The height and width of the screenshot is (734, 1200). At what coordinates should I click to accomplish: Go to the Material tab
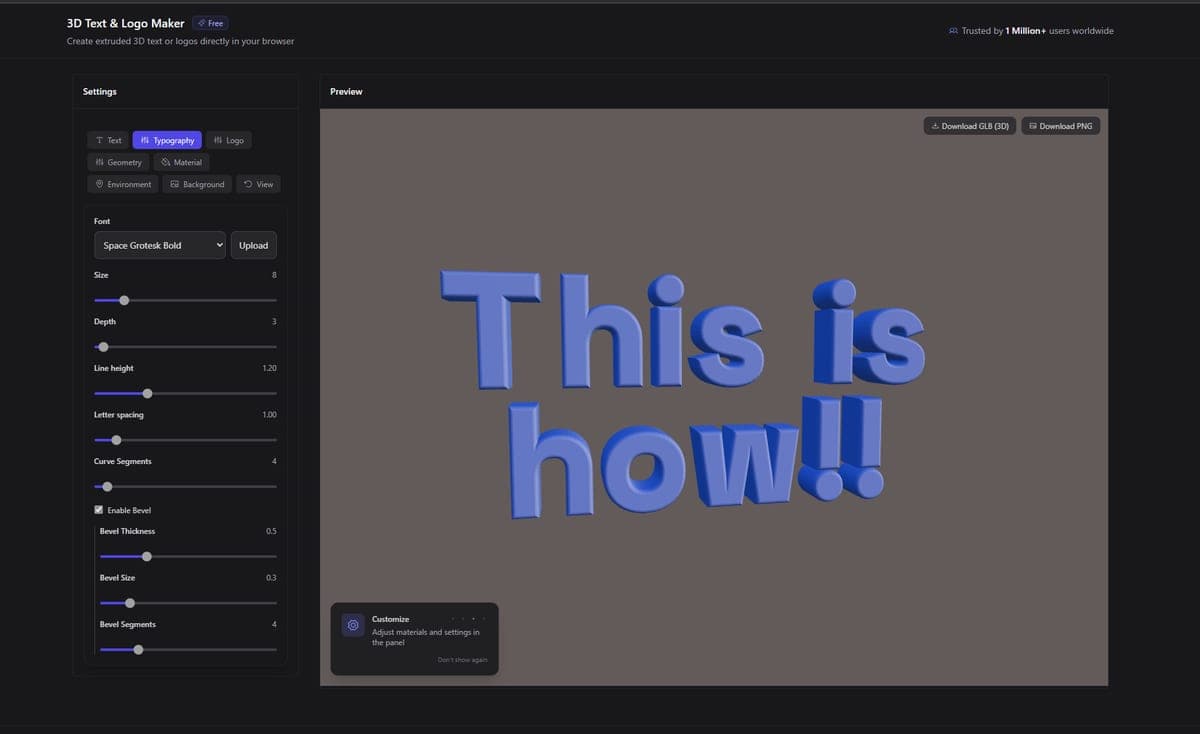181,162
